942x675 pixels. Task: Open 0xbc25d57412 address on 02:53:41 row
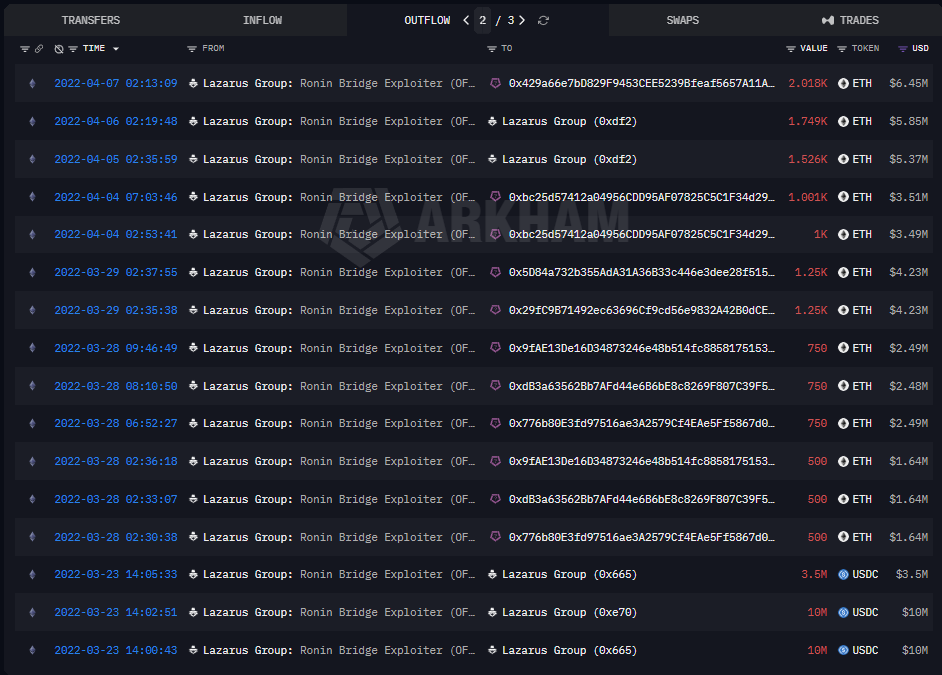coord(642,234)
